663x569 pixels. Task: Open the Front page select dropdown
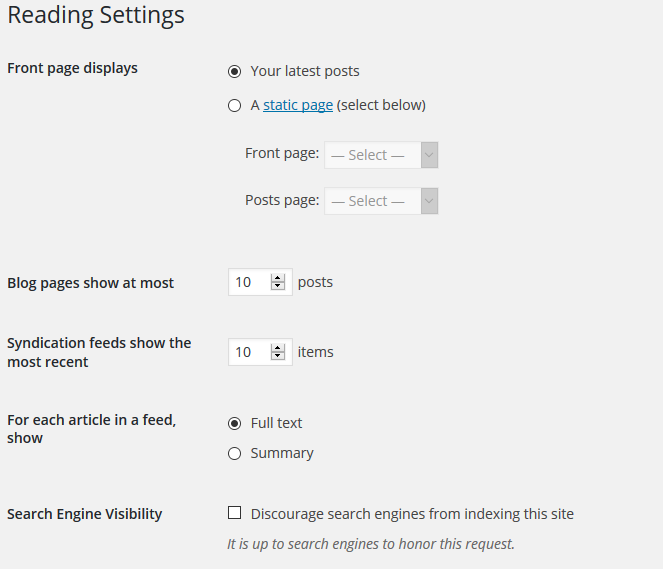[x=381, y=155]
